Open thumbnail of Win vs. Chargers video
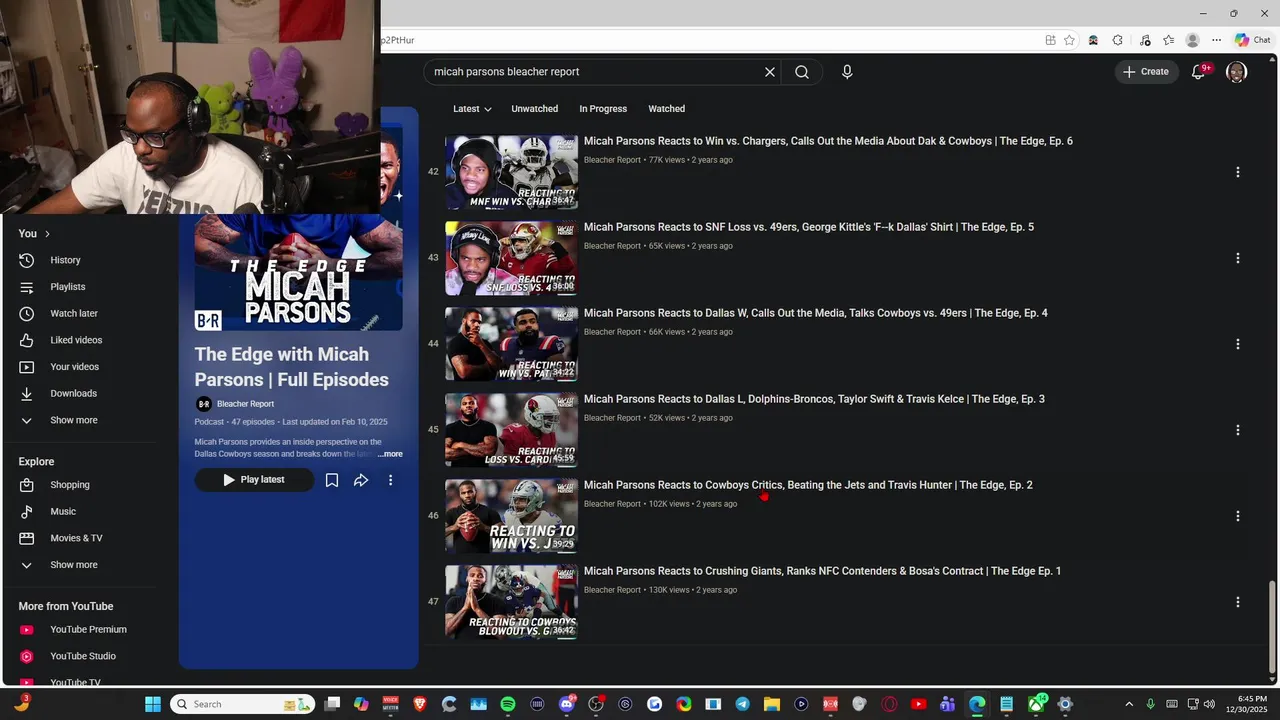Screen dimensions: 1280x720 [511, 172]
